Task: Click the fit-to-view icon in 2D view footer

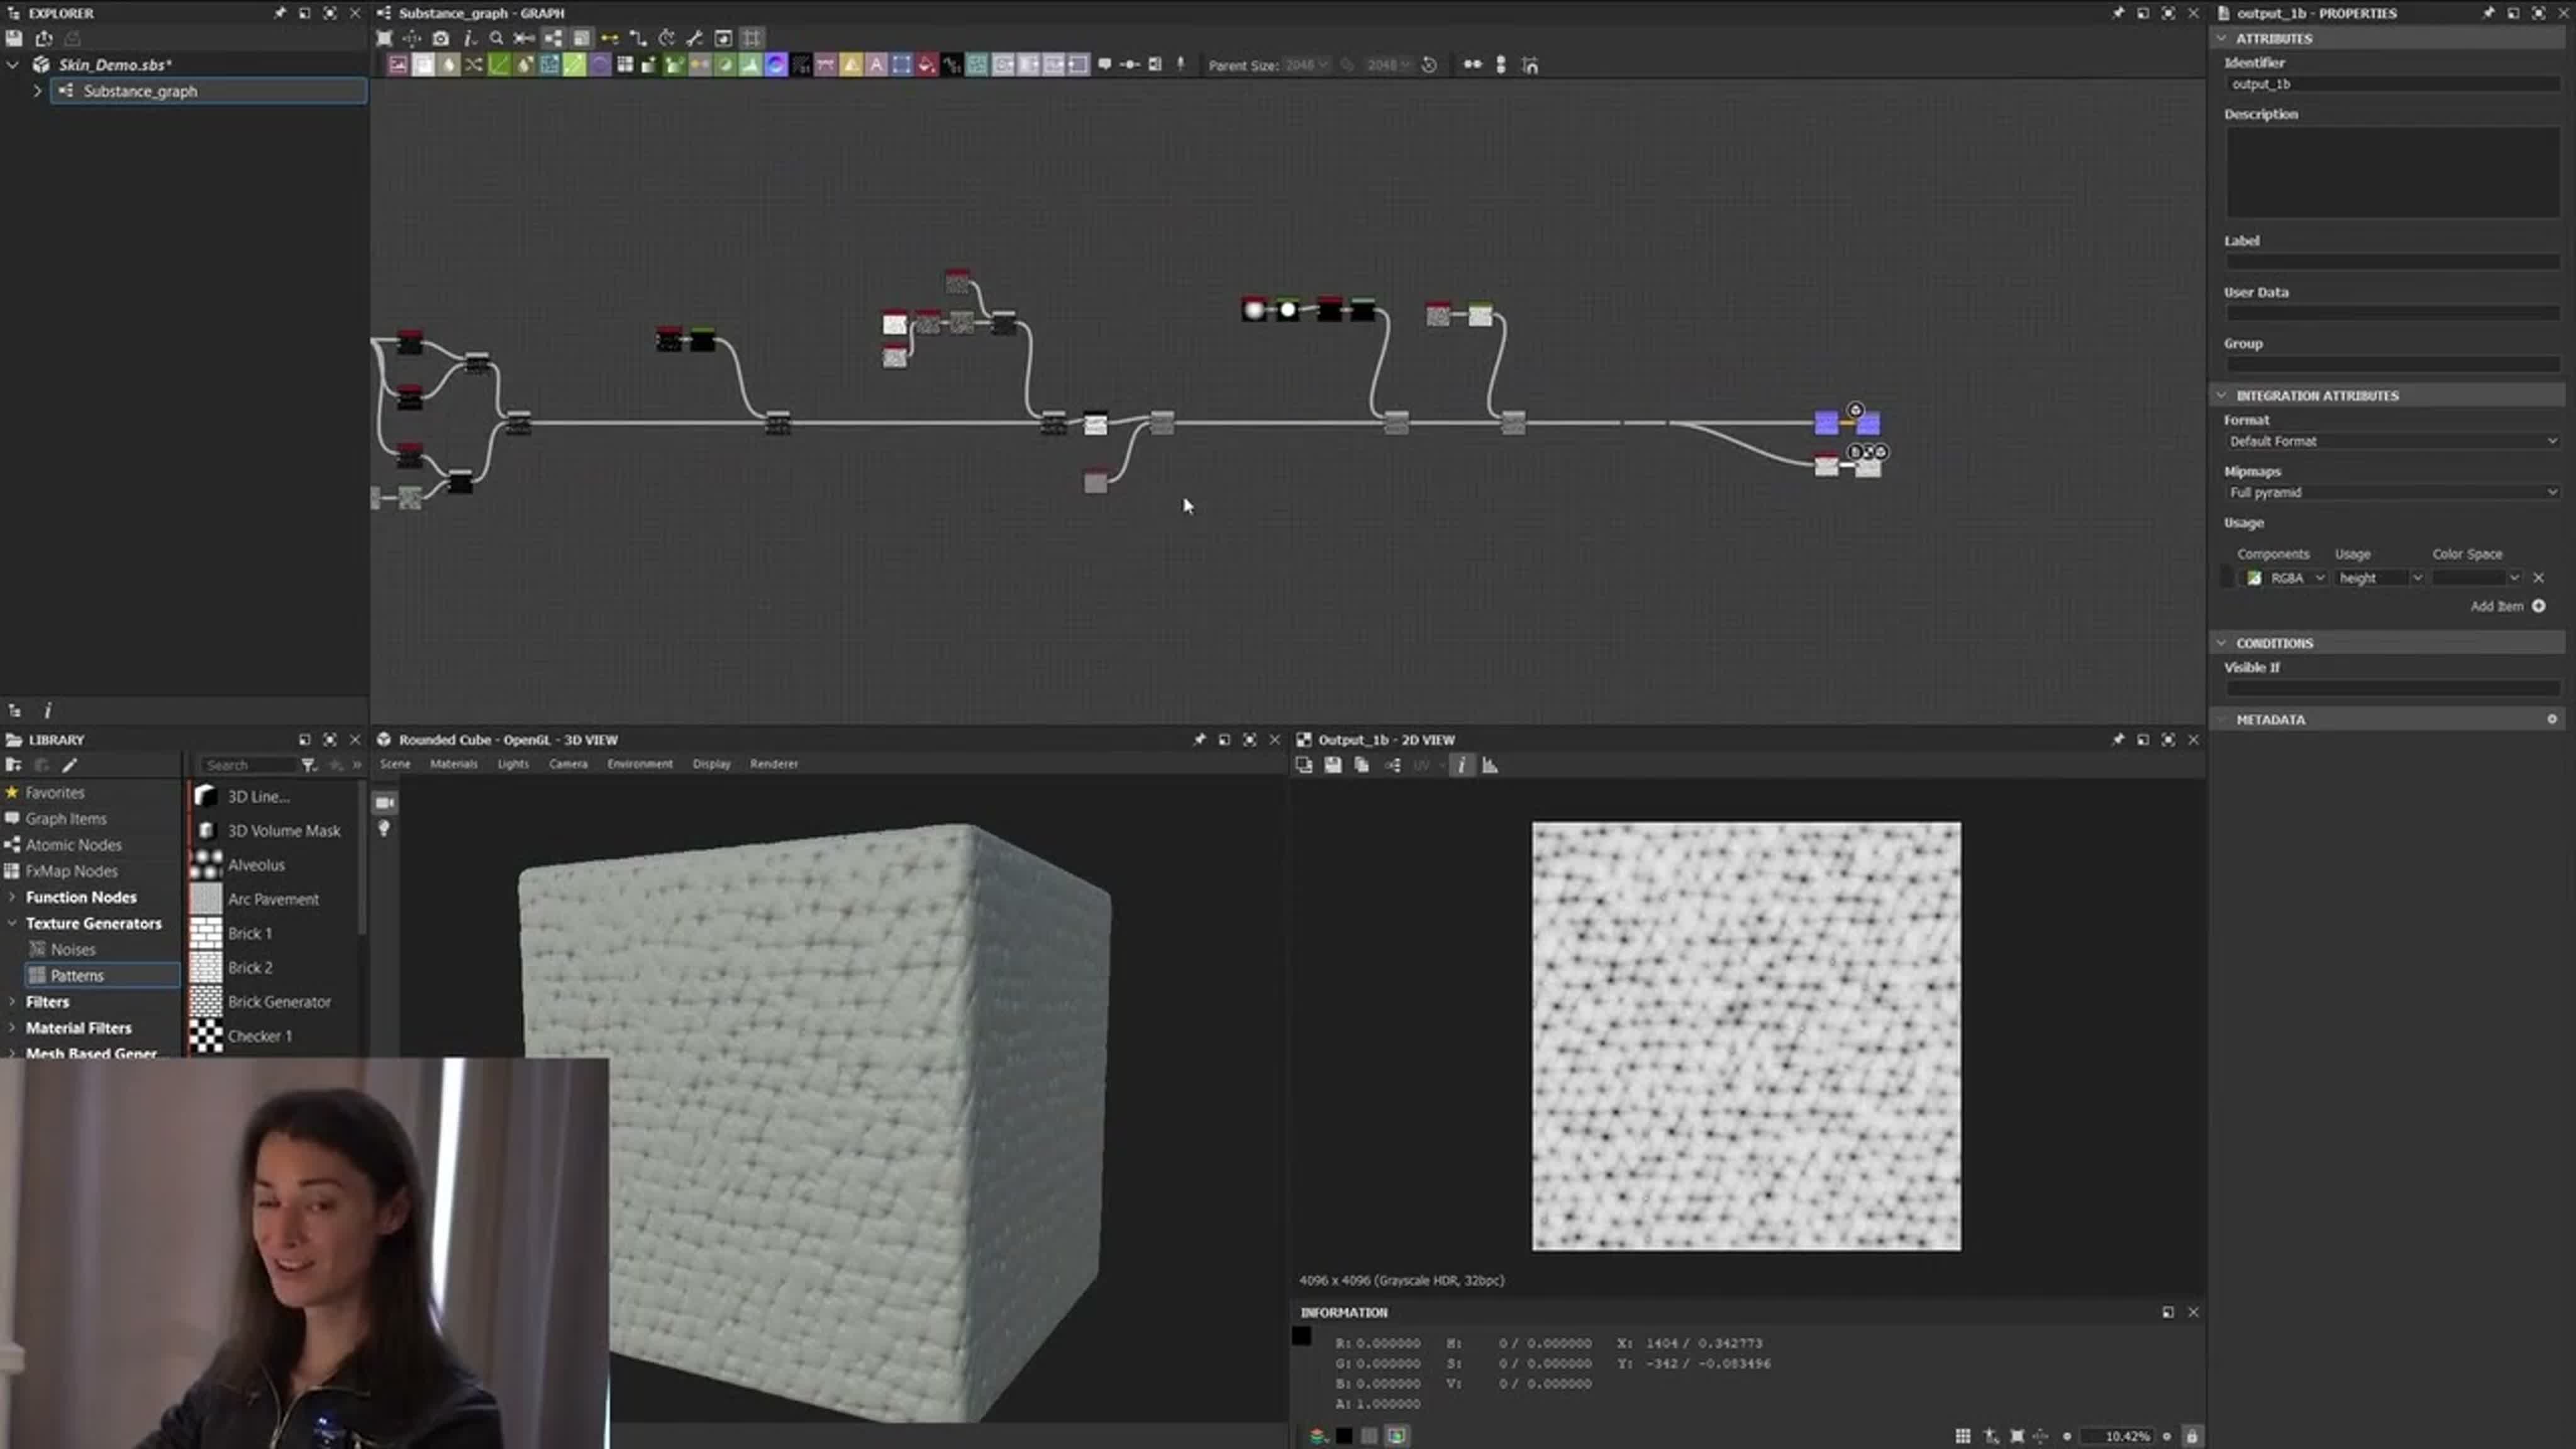Action: coord(2016,1436)
